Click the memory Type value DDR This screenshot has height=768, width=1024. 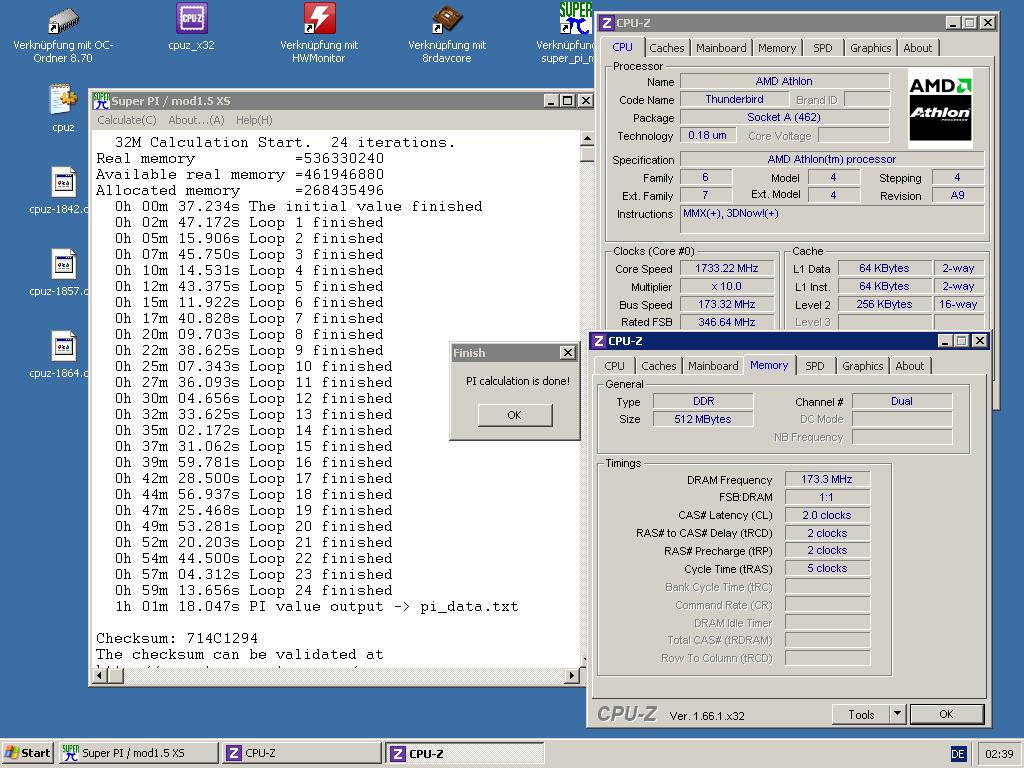[703, 402]
